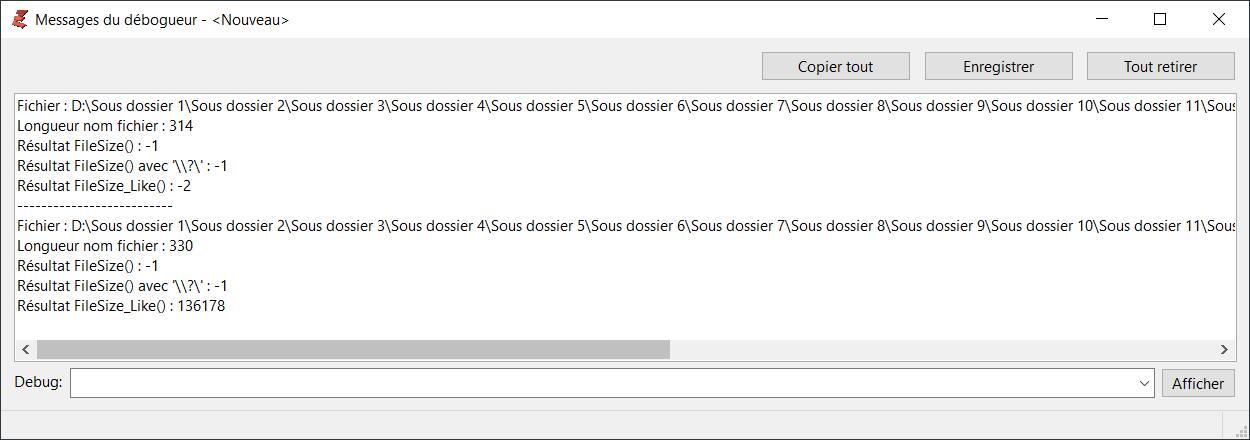Select the 'Résultat FileSize_Like() : -2' line

pos(104,186)
